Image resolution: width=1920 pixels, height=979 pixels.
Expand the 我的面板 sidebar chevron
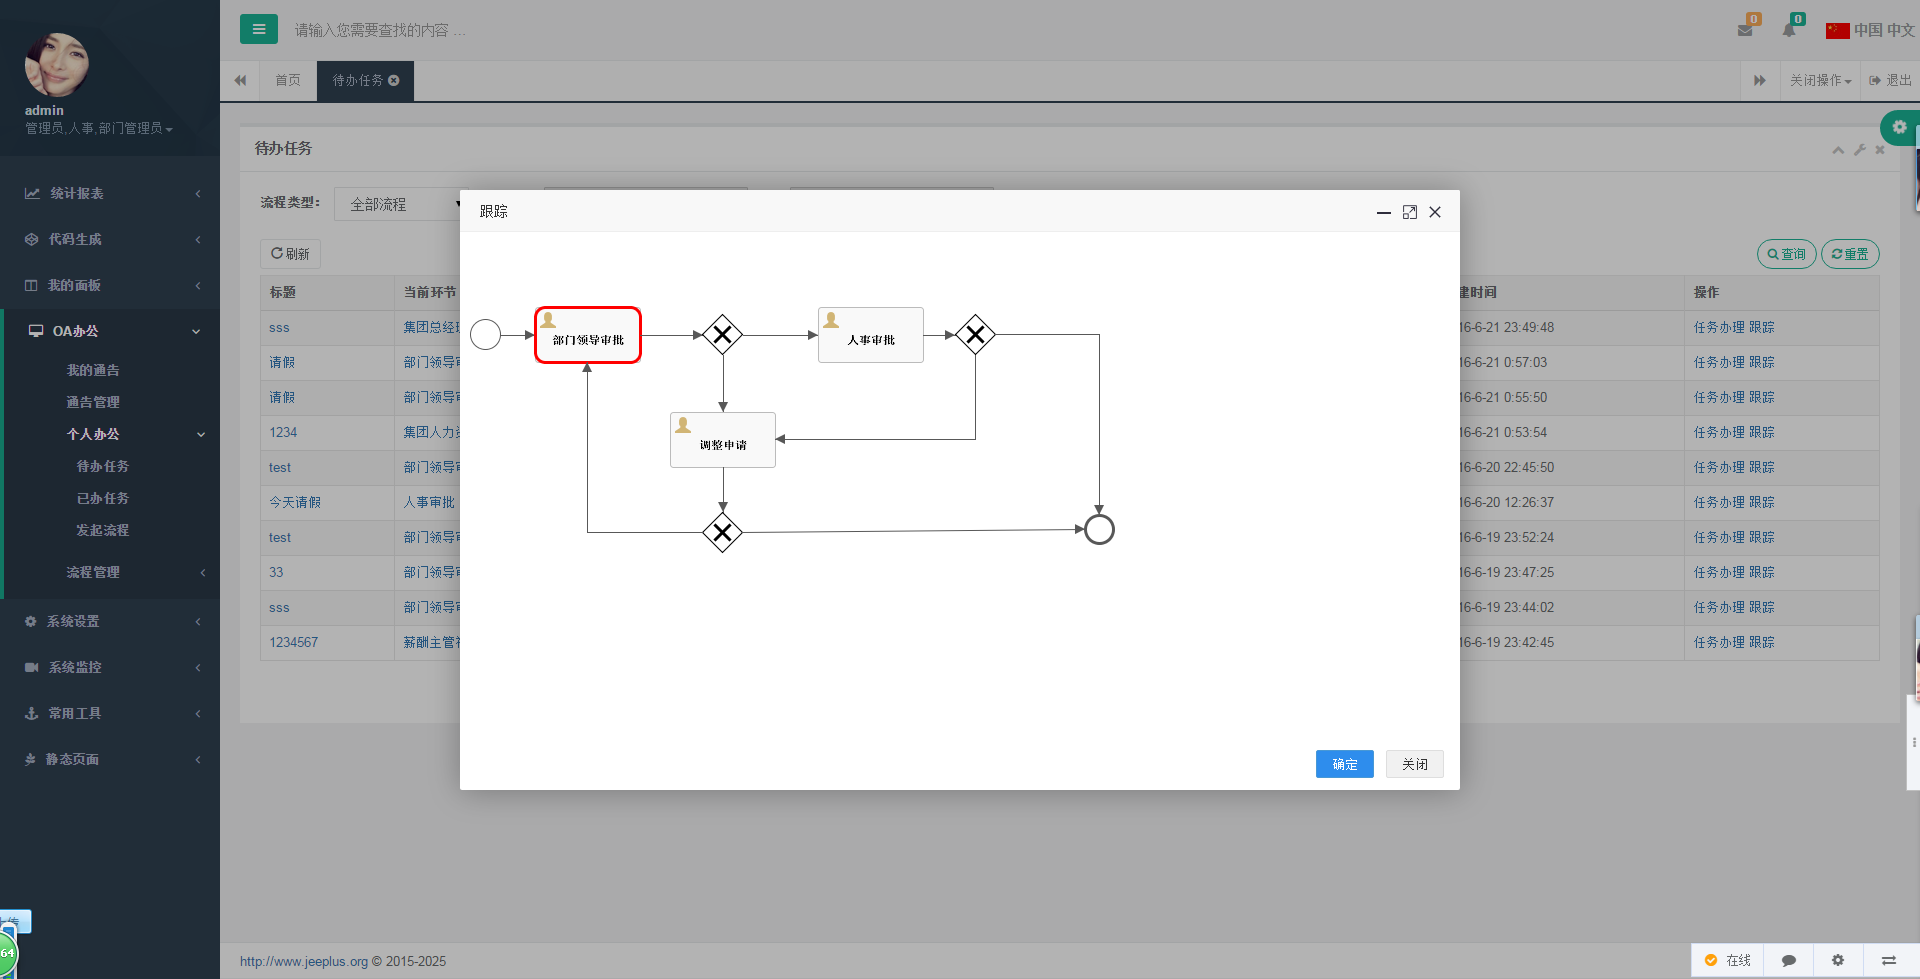point(198,285)
